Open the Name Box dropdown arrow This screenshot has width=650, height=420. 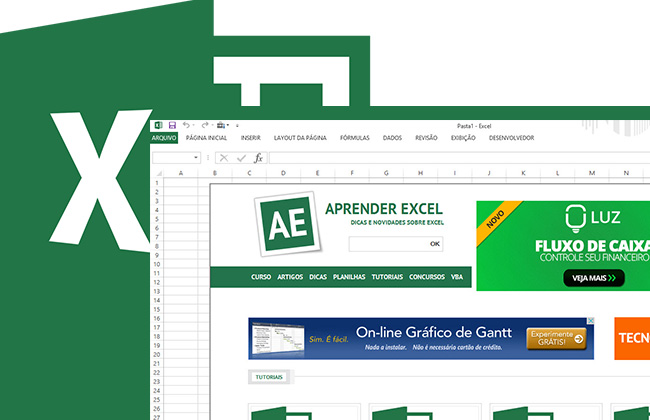click(x=196, y=158)
